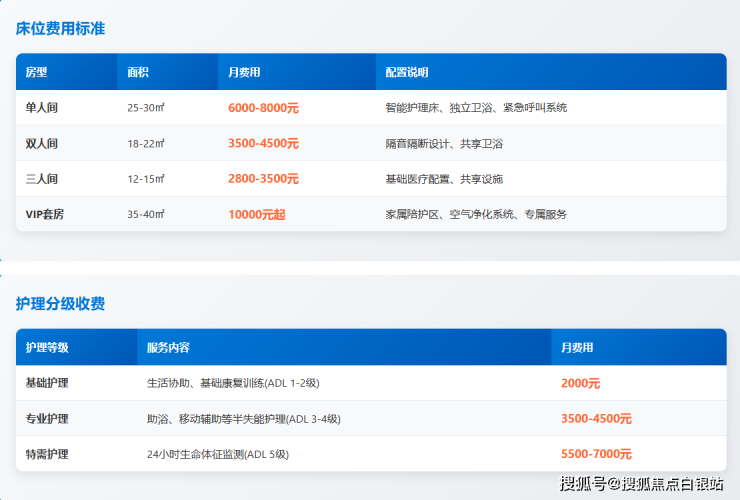This screenshot has height=500, width=740.
Task: Click the 护理分级收费 section heading
Action: click(60, 304)
